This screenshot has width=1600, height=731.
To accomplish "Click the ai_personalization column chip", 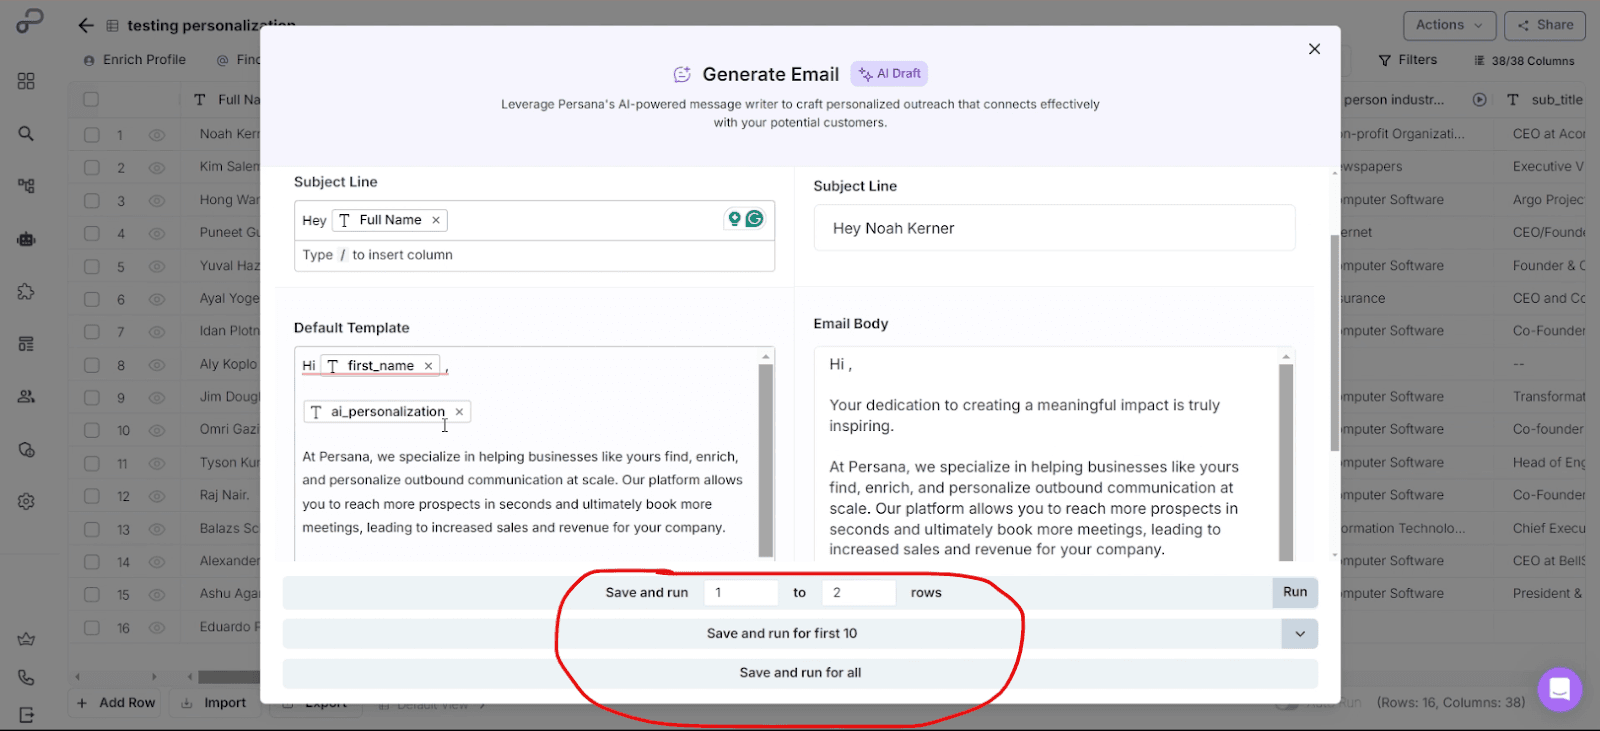I will (x=387, y=412).
